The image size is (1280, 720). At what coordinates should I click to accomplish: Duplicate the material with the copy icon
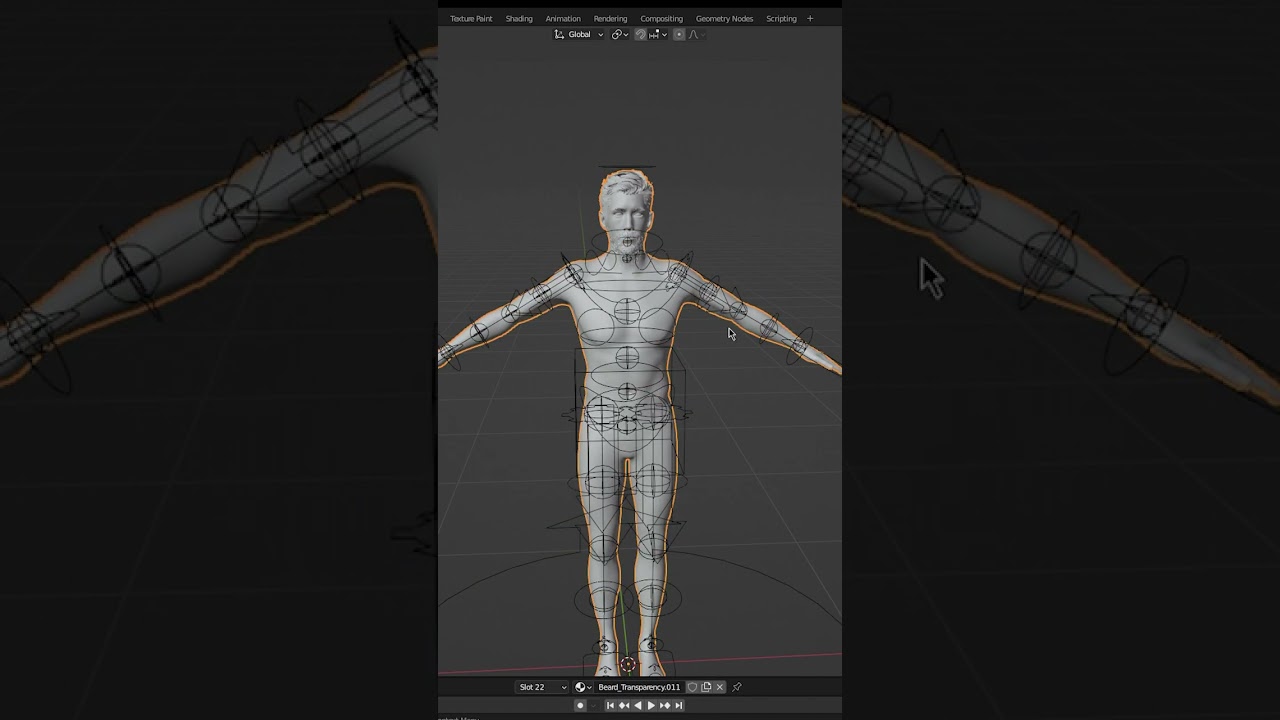(706, 687)
